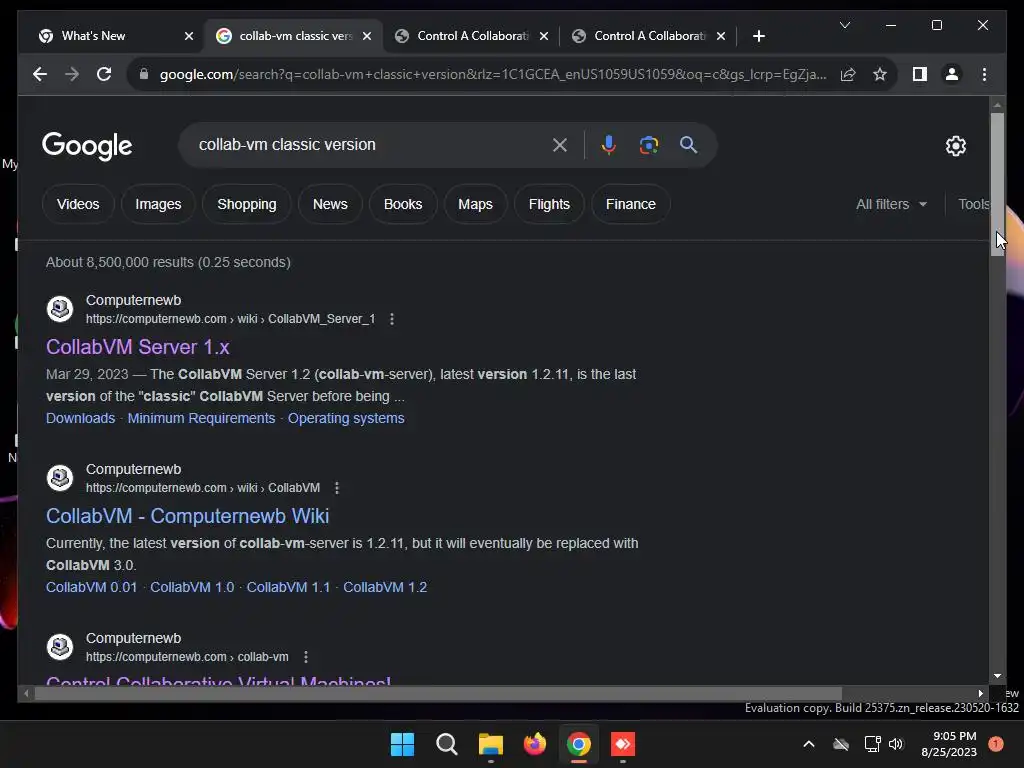1024x768 pixels.
Task: Click the Chrome taskbar icon
Action: coord(579,744)
